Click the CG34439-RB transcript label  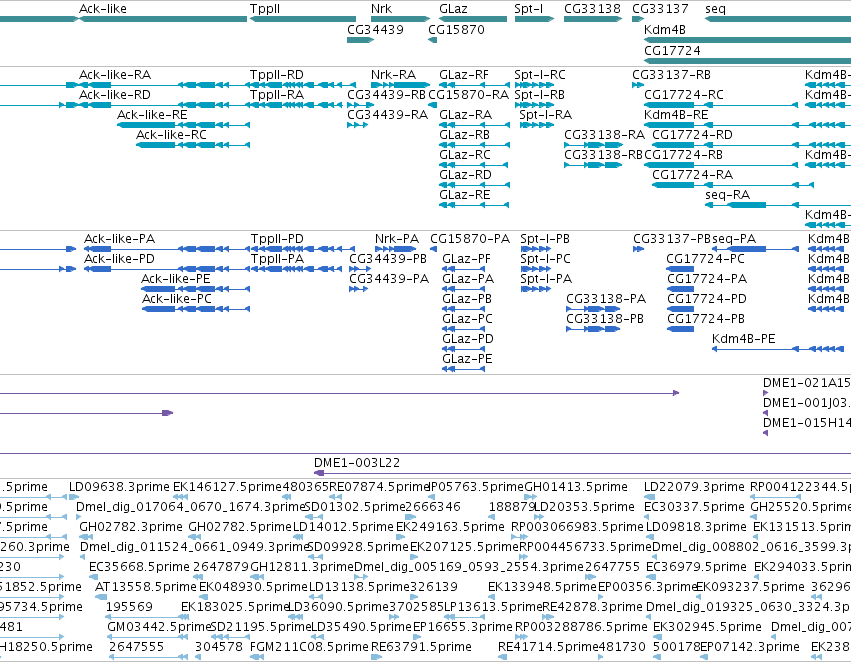[386, 94]
